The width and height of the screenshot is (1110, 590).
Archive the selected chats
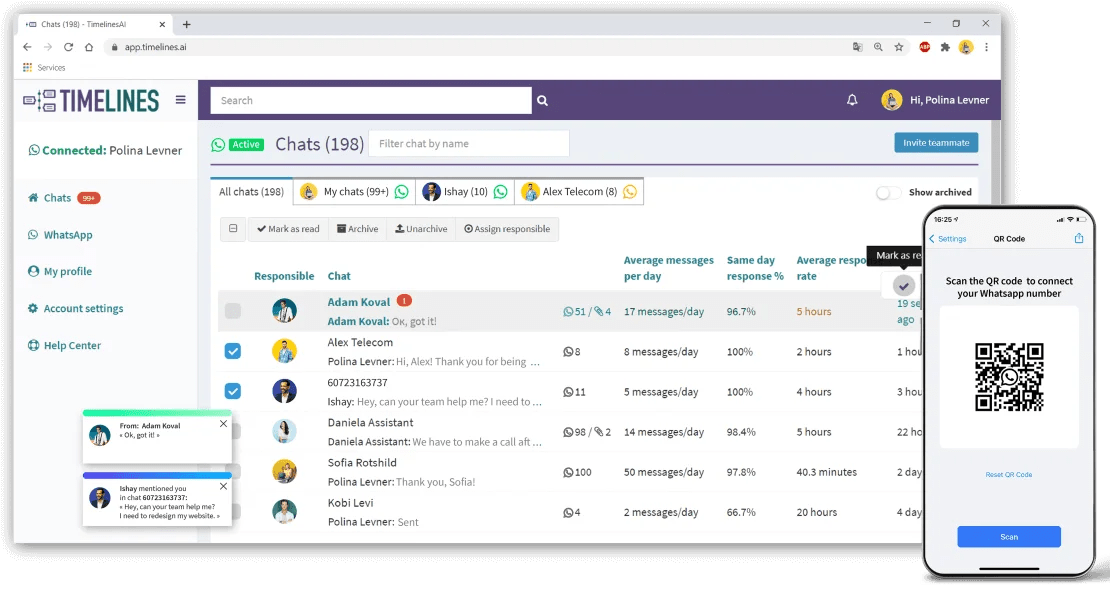(358, 228)
